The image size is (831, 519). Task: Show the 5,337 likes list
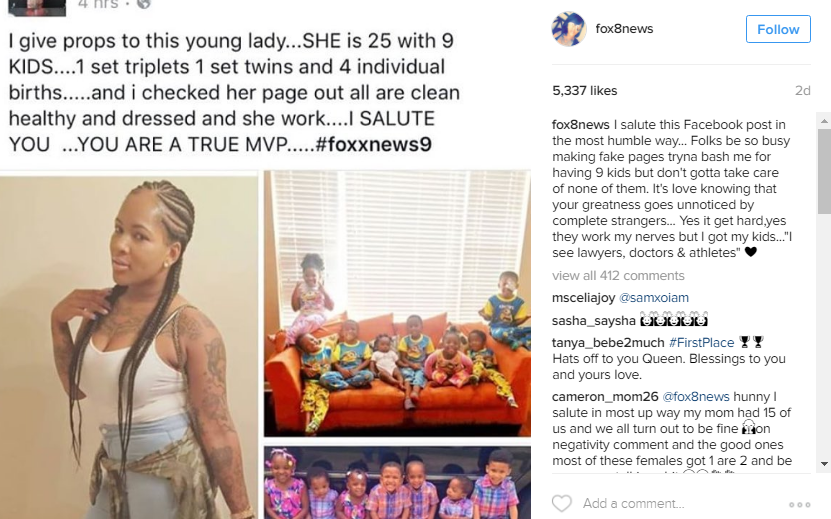coord(585,91)
